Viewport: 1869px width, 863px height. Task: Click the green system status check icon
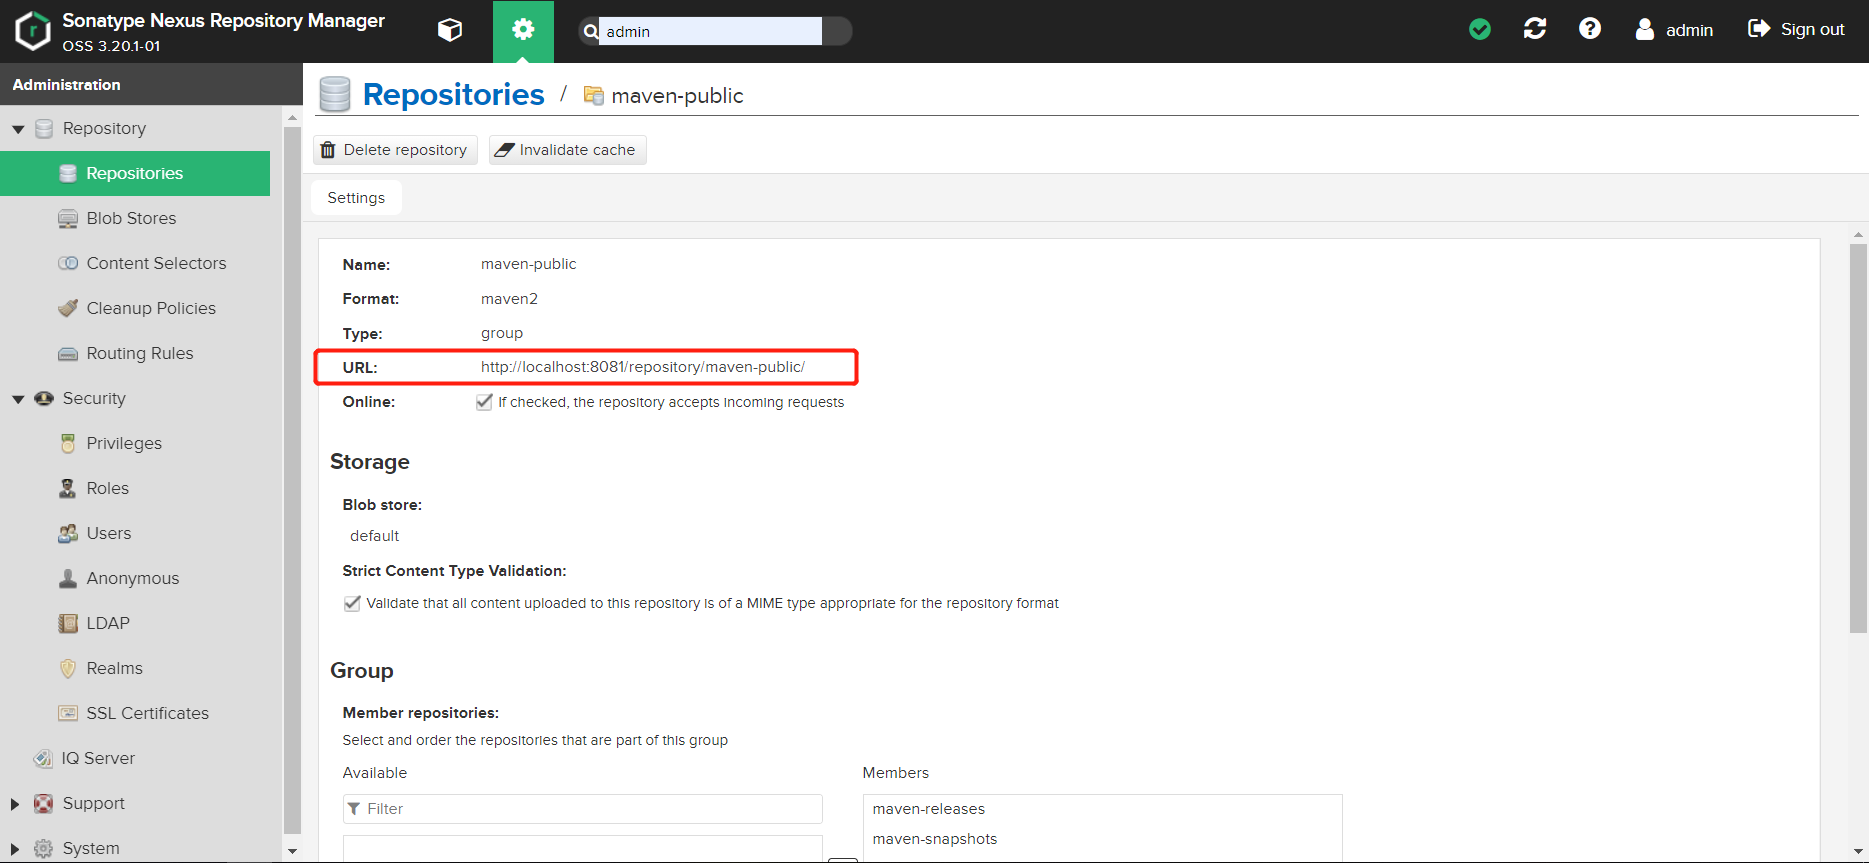click(x=1480, y=30)
